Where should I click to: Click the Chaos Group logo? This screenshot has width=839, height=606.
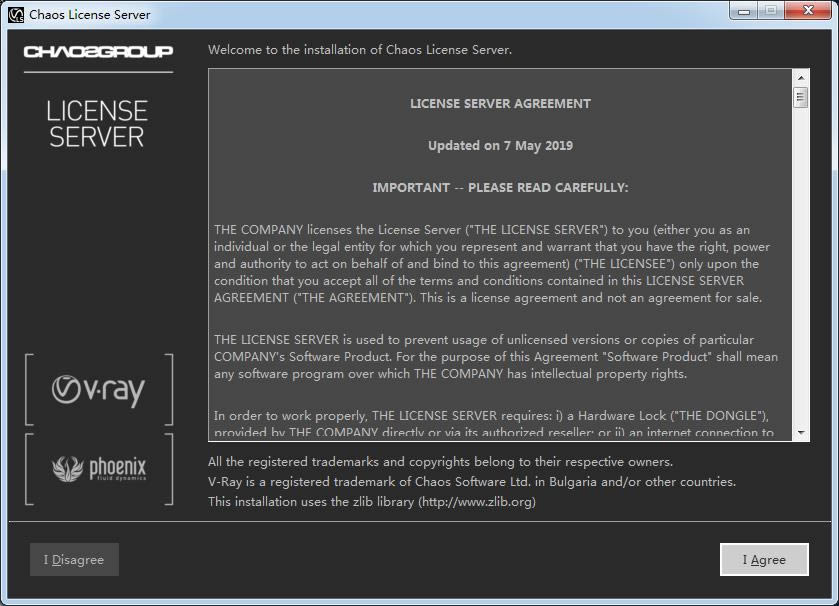tap(98, 51)
